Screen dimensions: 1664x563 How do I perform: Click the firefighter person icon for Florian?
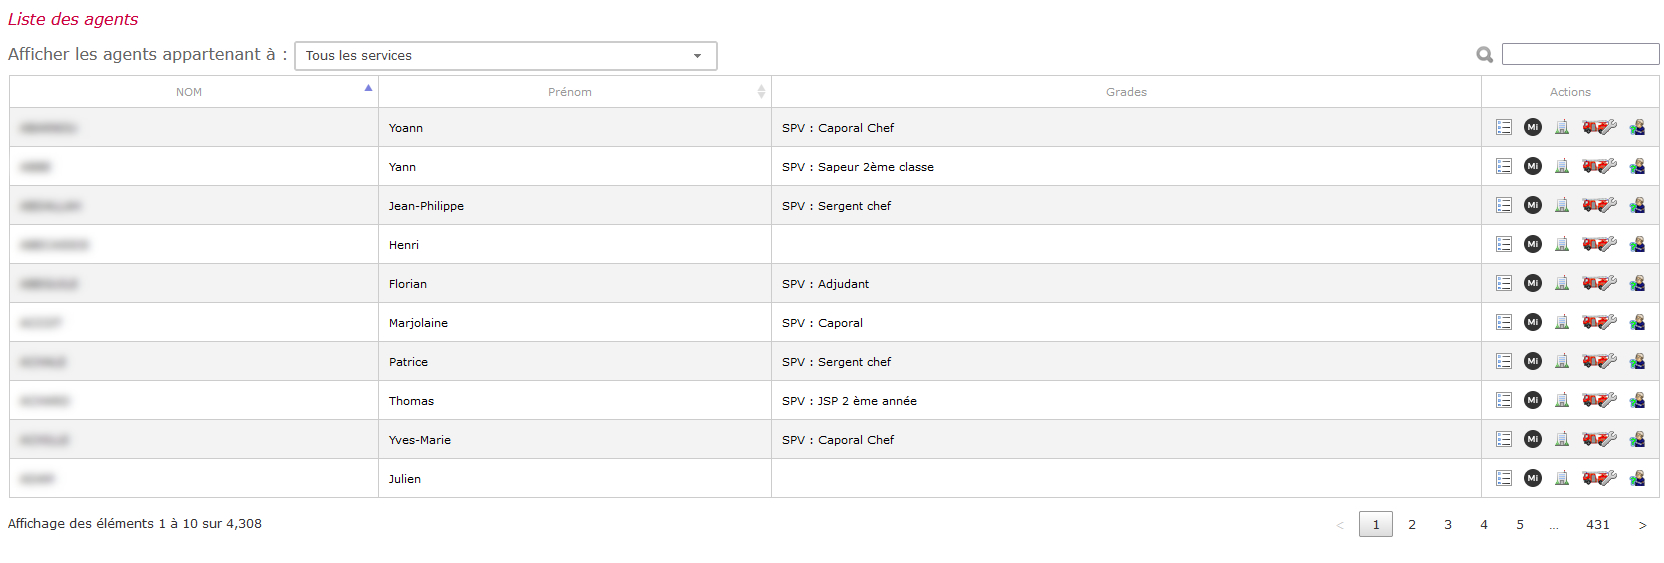pos(1637,283)
